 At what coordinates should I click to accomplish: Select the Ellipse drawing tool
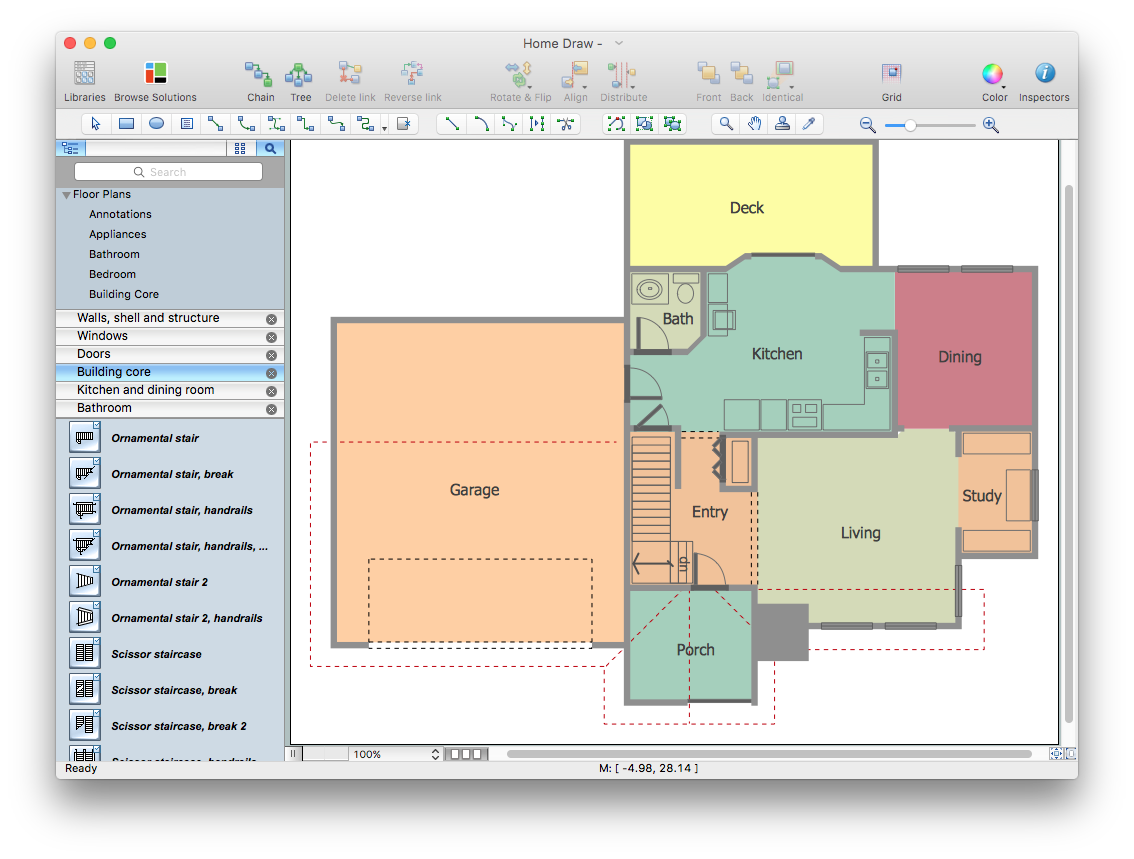point(156,123)
